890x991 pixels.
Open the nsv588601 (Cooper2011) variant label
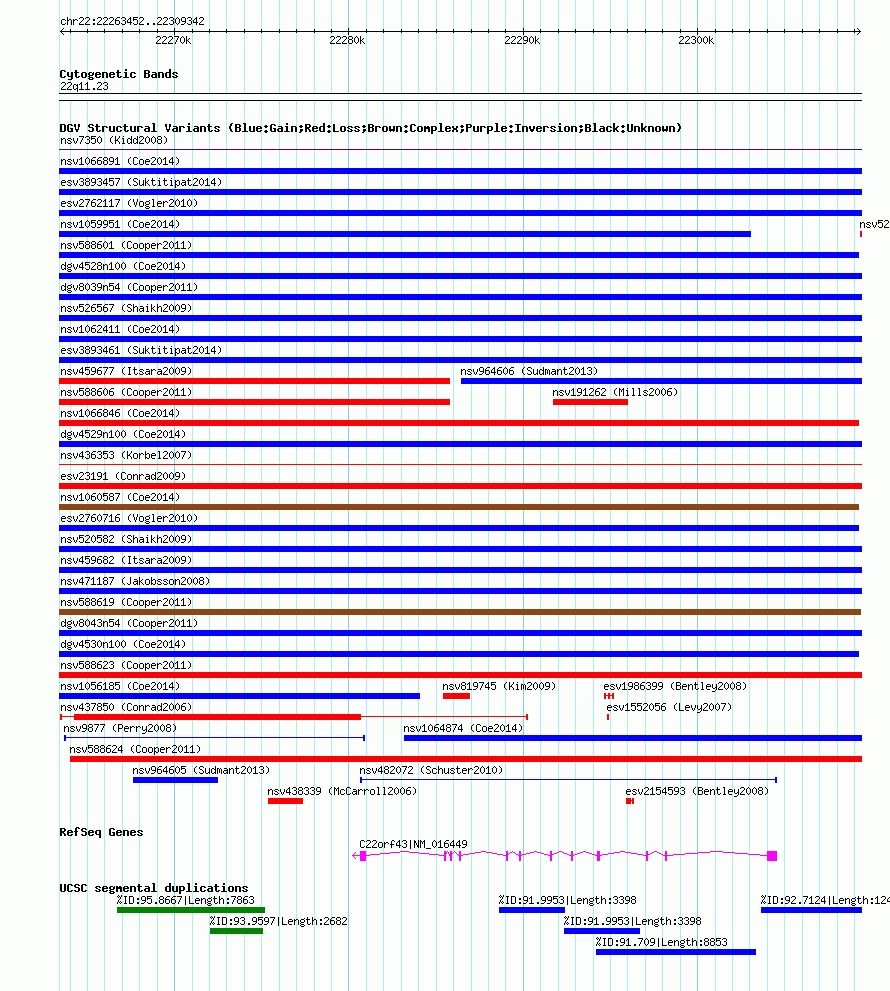tap(126, 245)
